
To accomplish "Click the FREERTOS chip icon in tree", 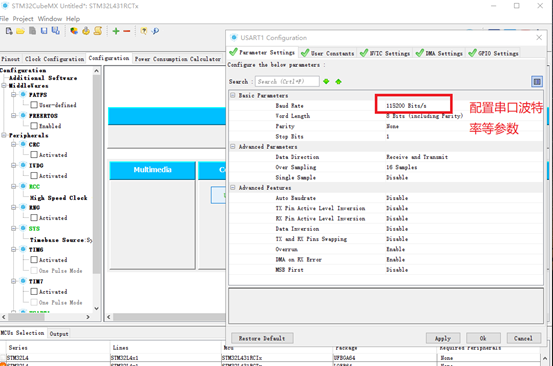I will pyautogui.click(x=23, y=115).
